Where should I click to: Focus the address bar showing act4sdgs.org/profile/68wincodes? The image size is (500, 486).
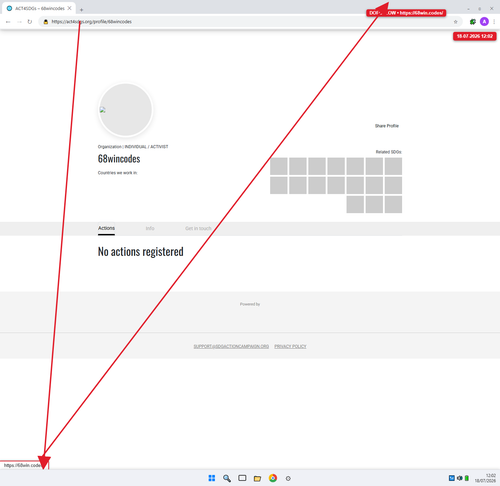(250, 22)
